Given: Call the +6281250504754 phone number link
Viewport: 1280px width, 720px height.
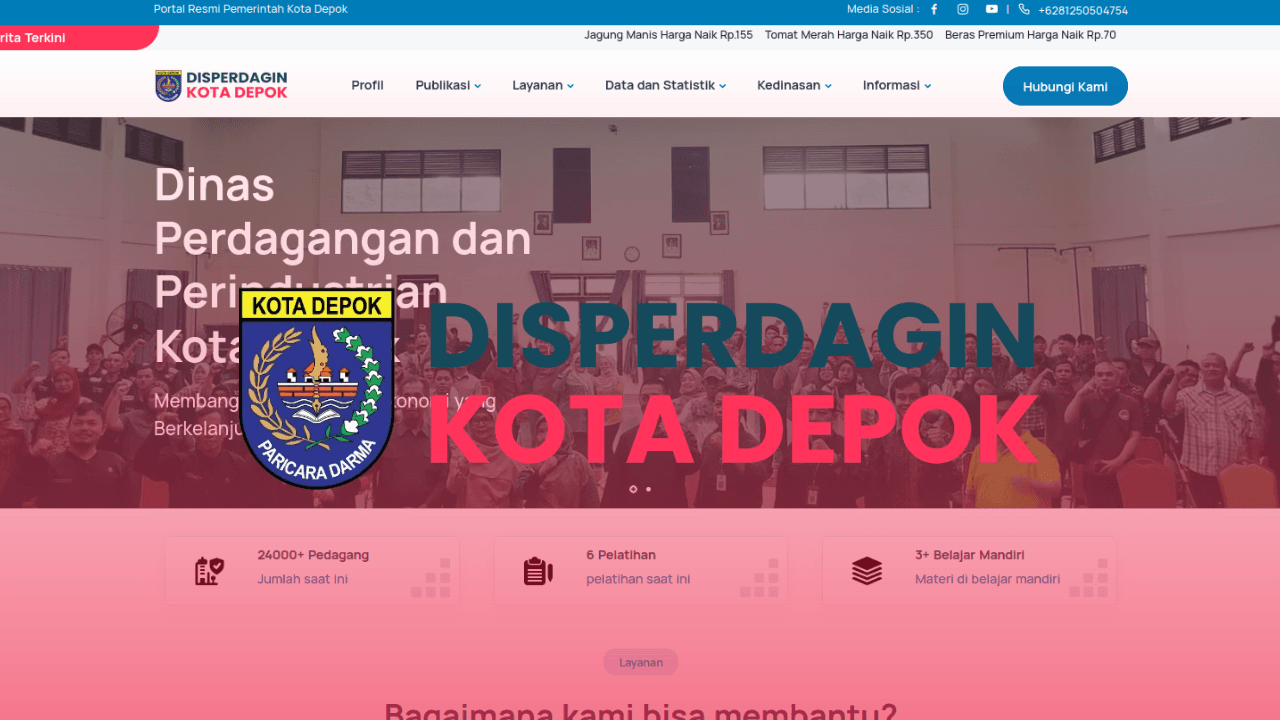Looking at the screenshot, I should click(x=1083, y=9).
